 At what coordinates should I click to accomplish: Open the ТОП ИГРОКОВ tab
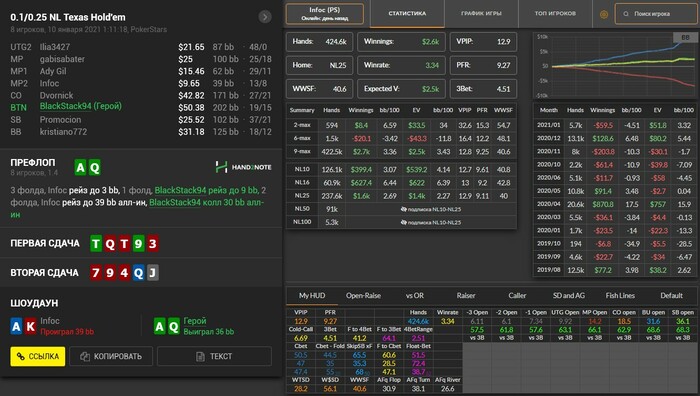[x=555, y=14]
